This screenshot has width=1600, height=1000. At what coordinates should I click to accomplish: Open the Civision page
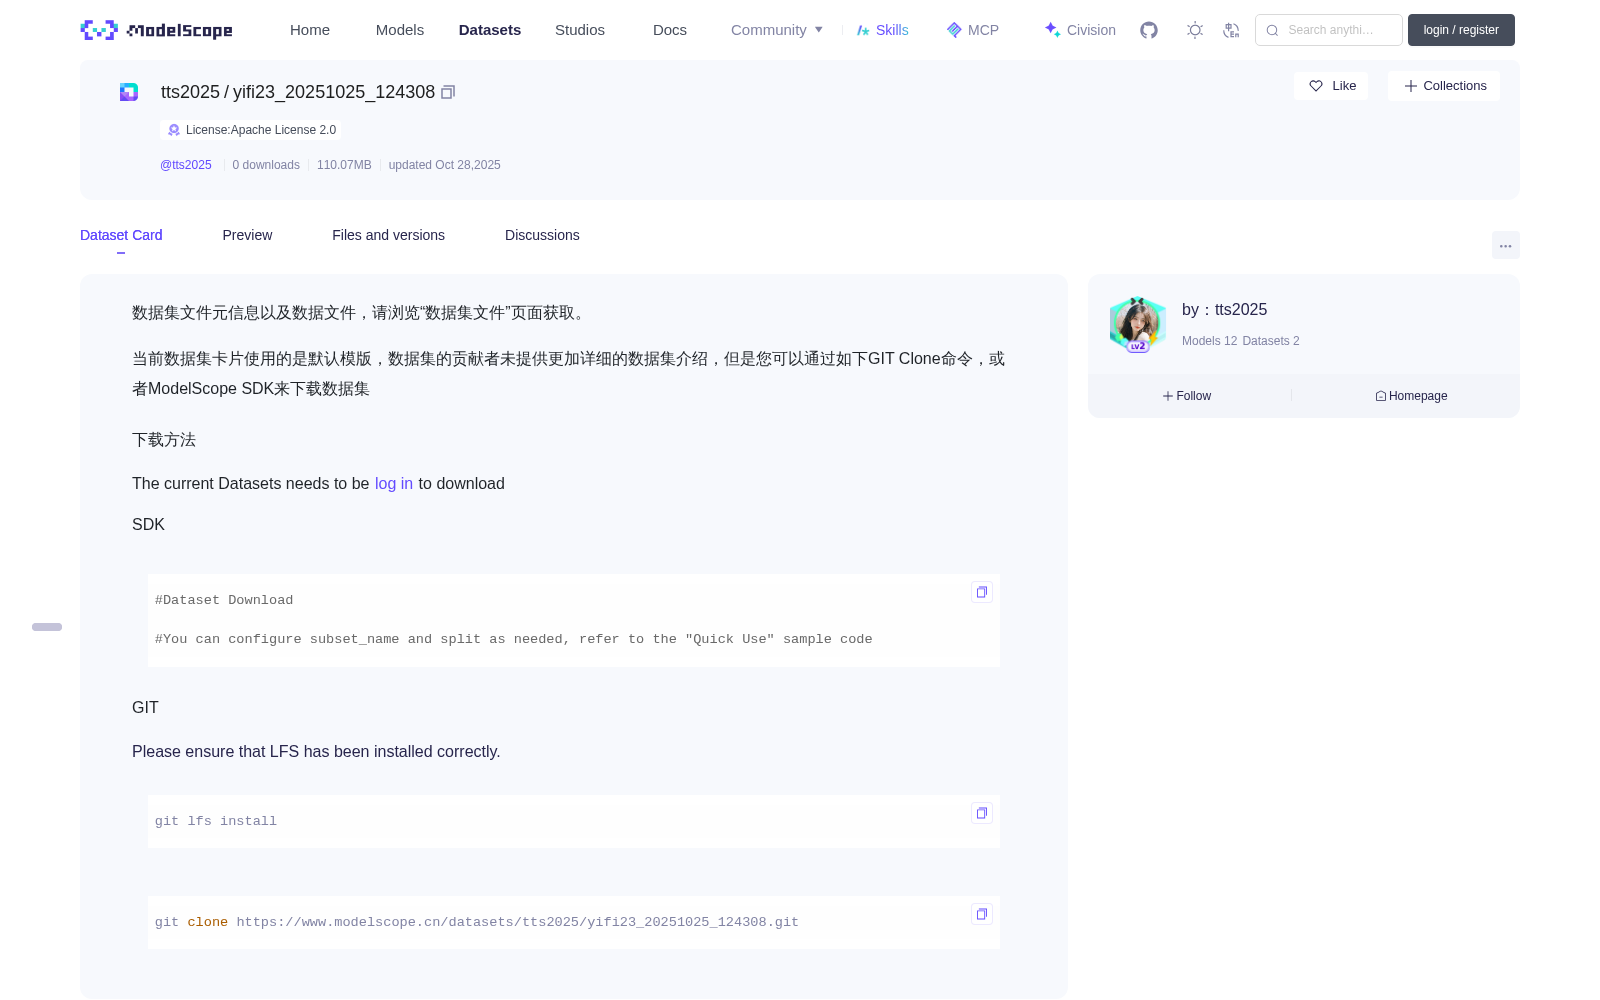coord(1080,30)
